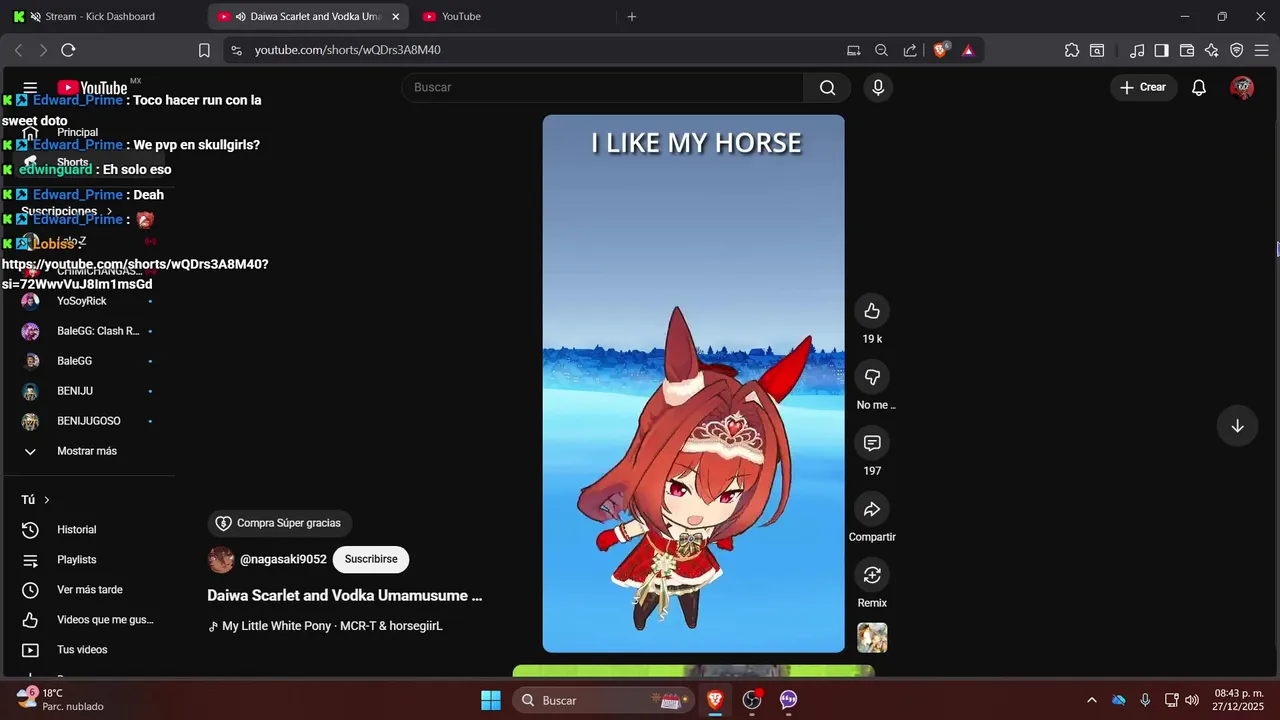
Task: Dislike the short with thumbs down
Action: point(872,377)
